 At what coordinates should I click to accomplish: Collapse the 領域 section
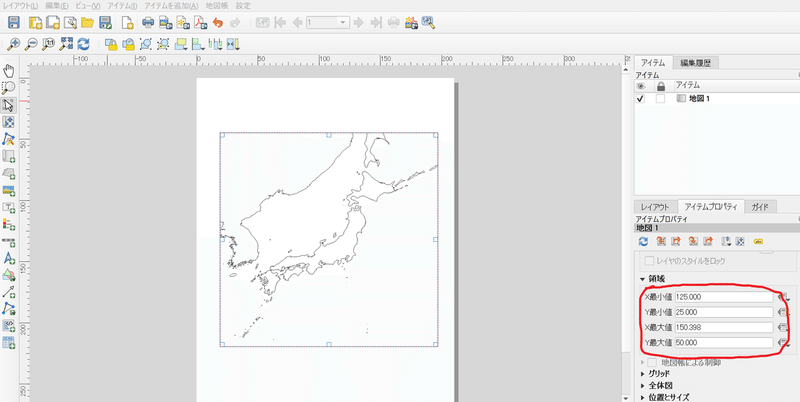[x=642, y=279]
